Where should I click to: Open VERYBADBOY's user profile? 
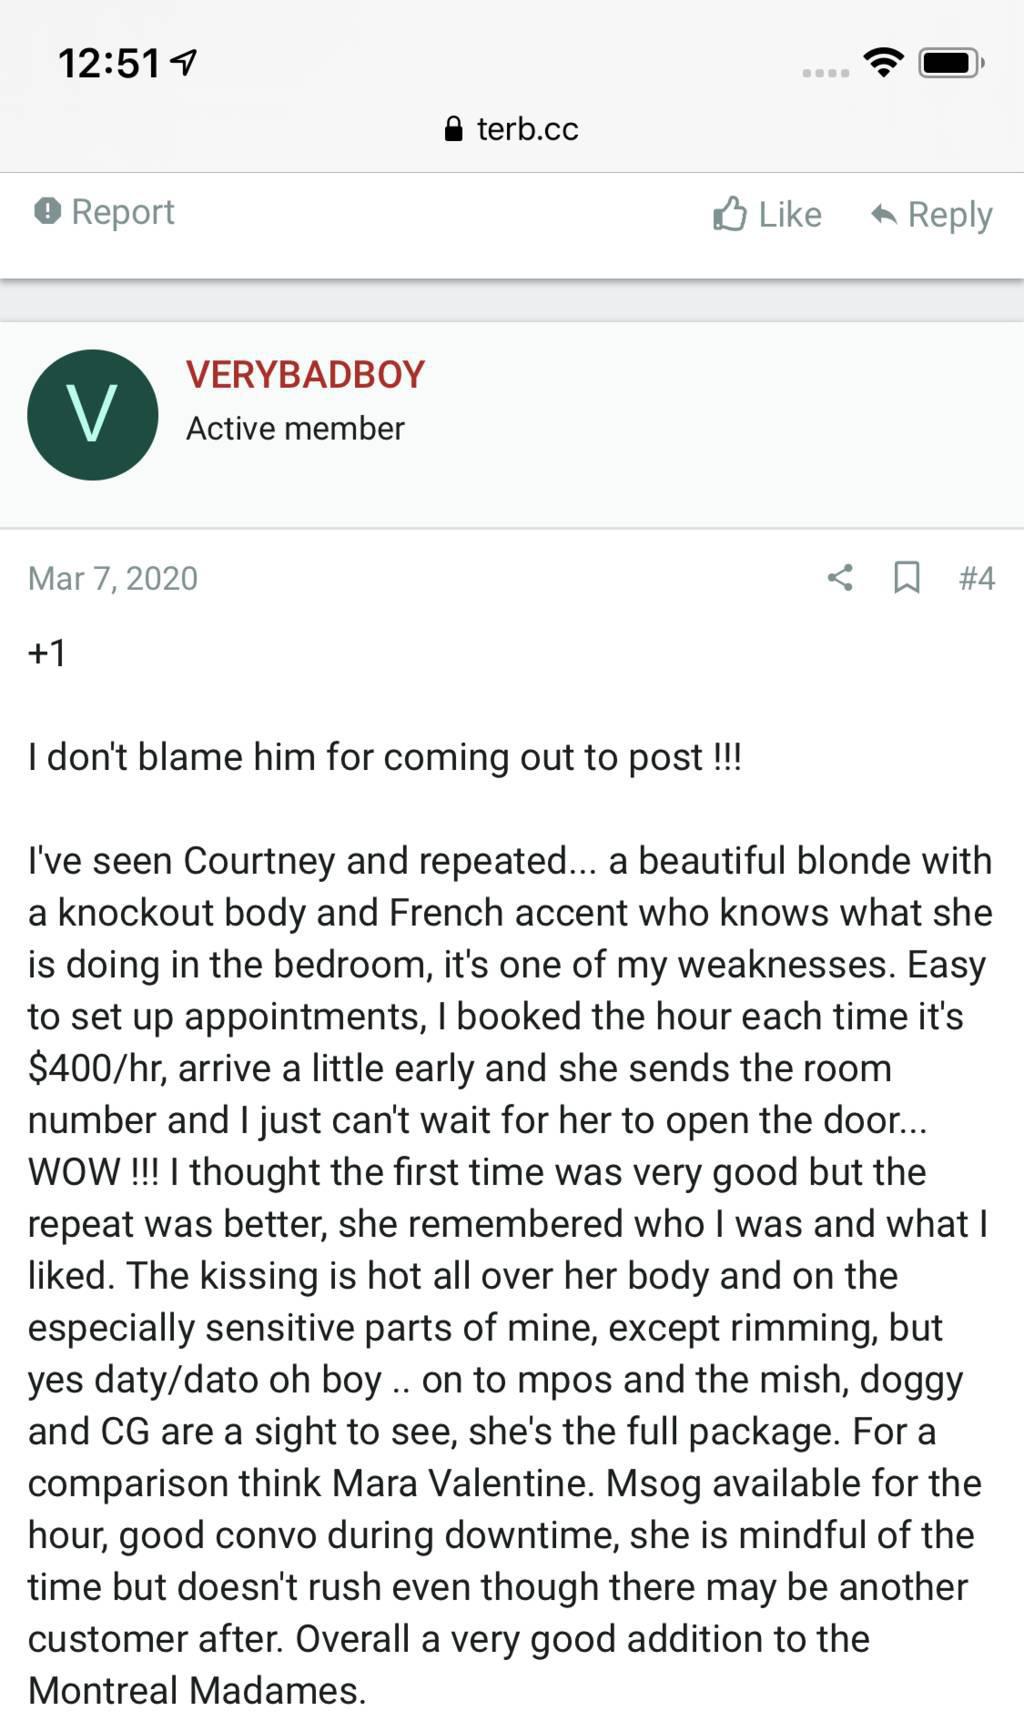point(305,375)
